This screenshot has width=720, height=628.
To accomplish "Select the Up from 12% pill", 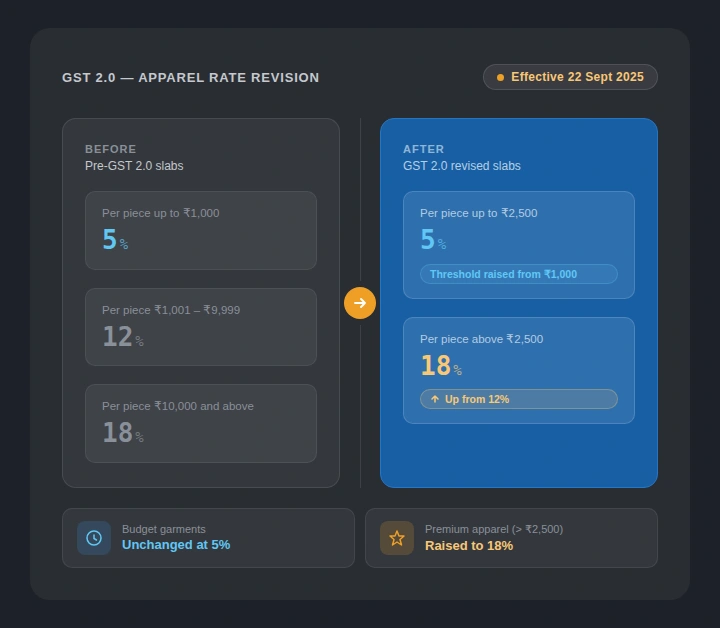I will click(x=518, y=399).
